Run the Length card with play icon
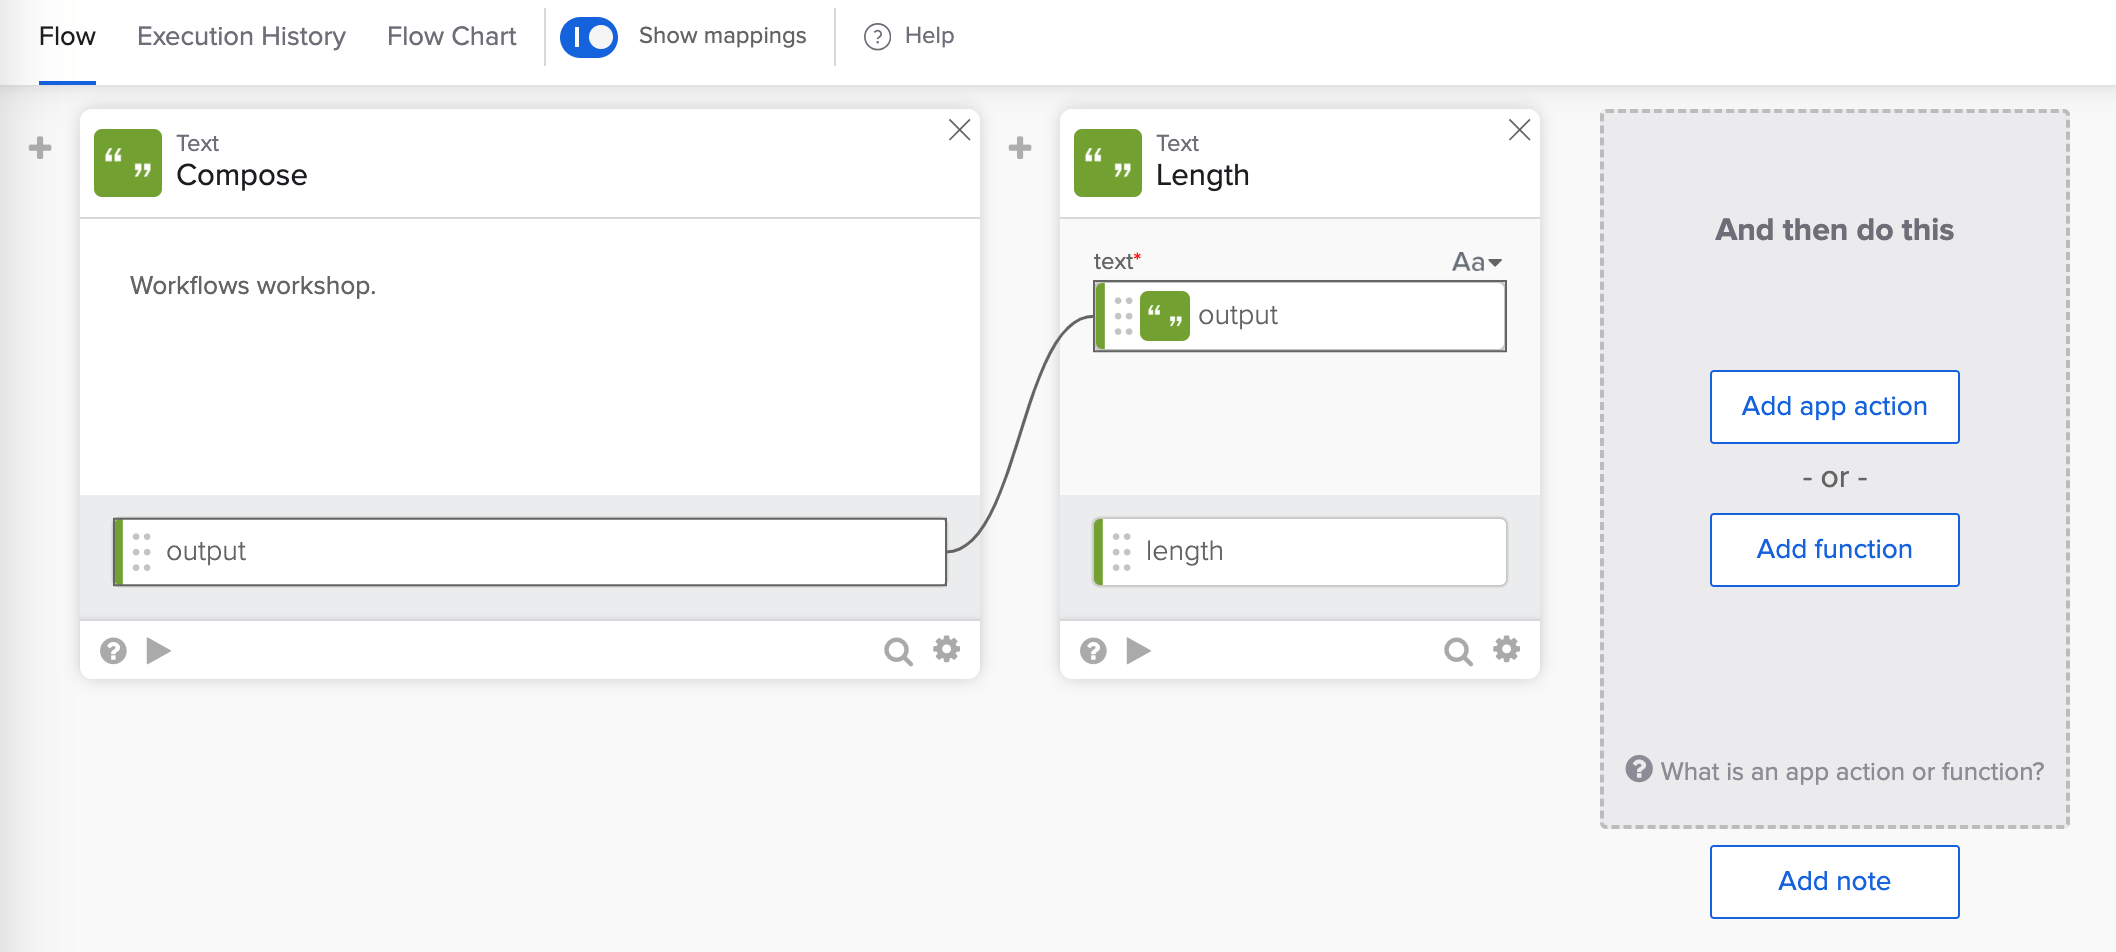 [1138, 651]
